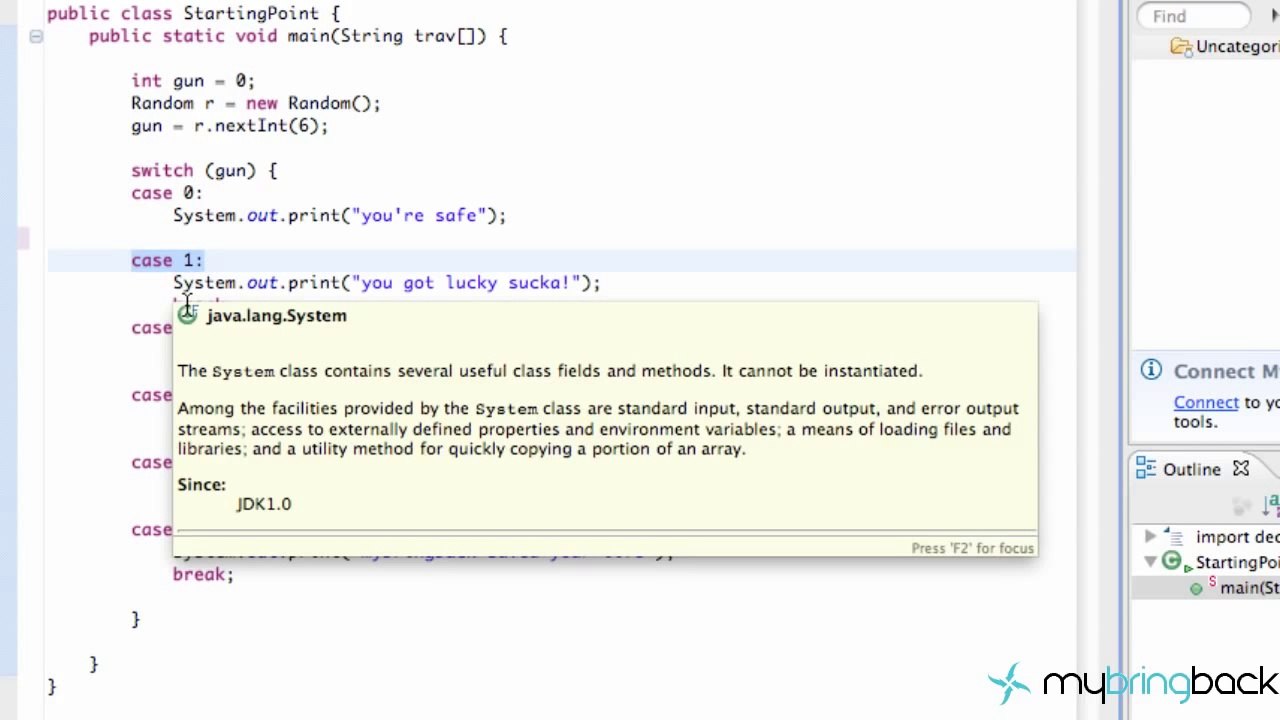Expand the import declarations node in Outline

(x=1150, y=537)
